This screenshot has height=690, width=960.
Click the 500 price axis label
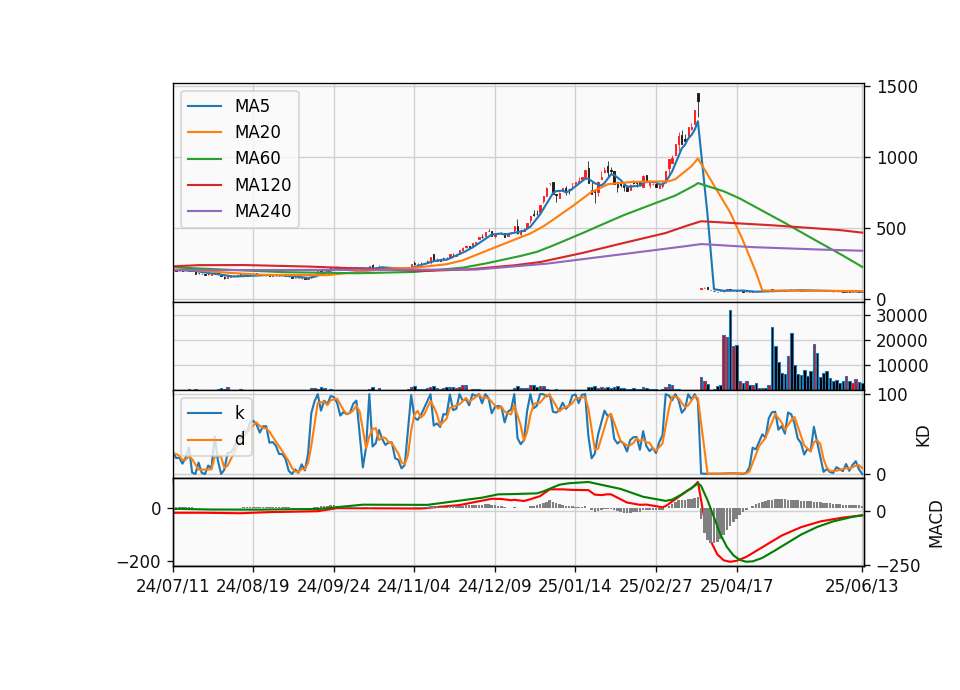pos(892,229)
